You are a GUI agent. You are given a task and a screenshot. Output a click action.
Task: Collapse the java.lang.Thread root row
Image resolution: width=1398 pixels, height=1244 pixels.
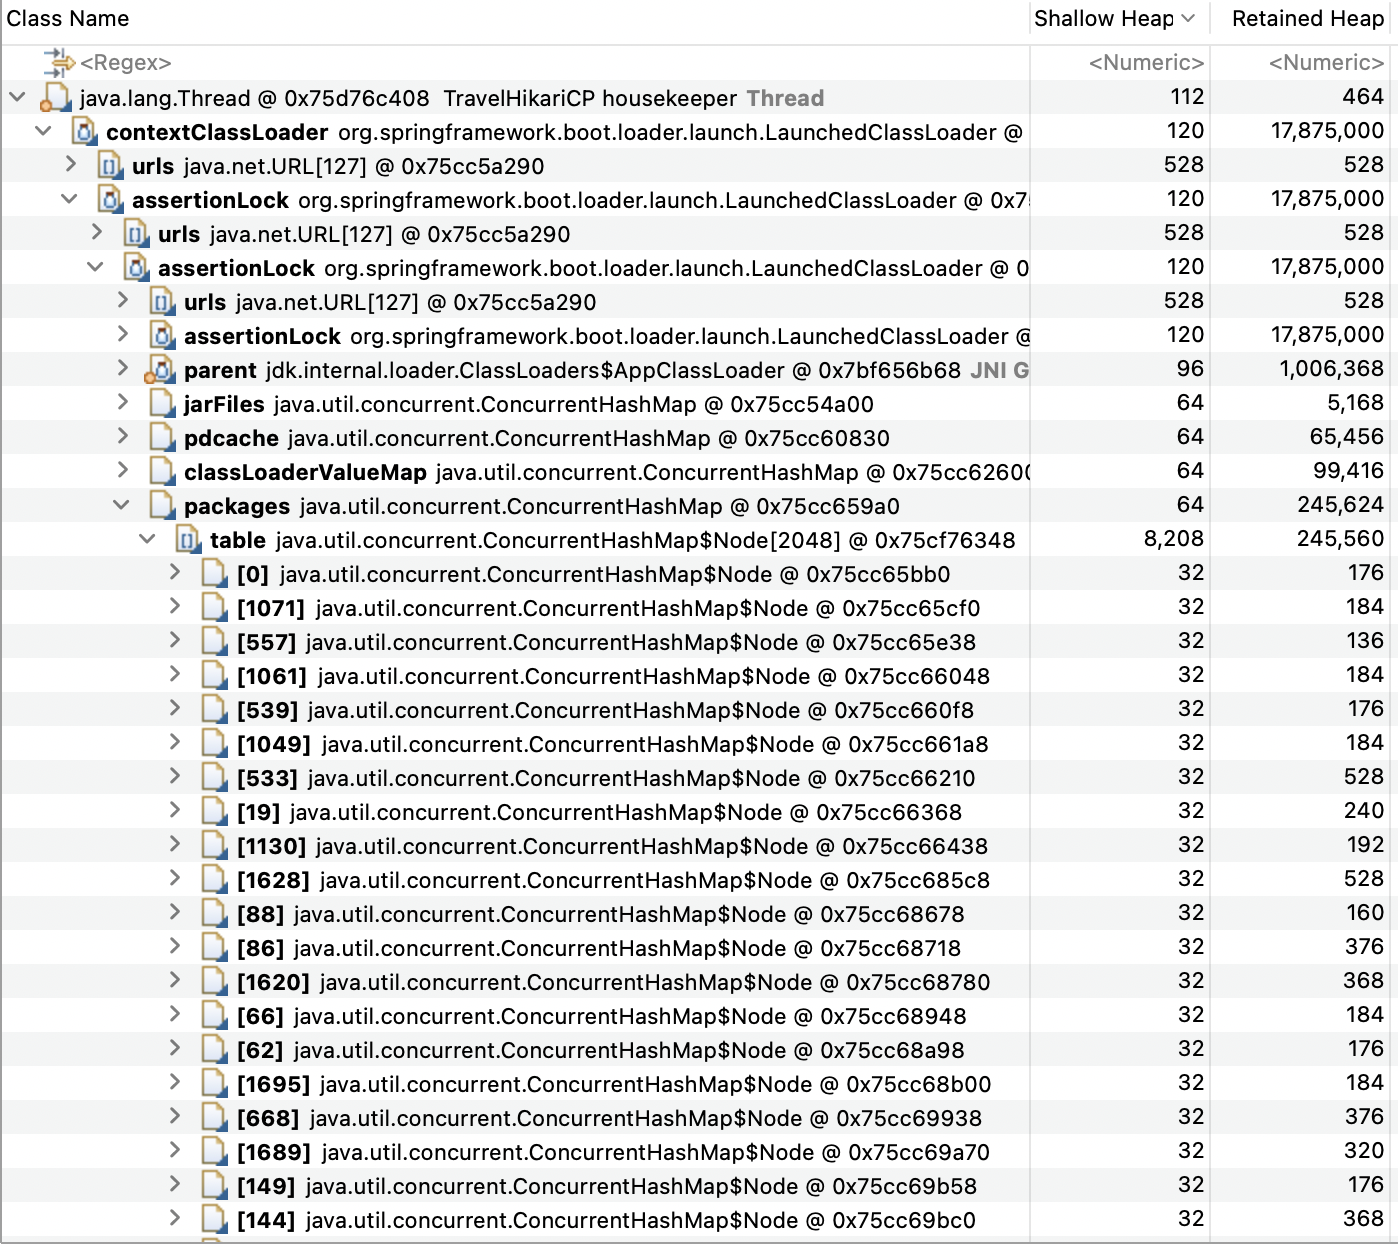tap(17, 97)
